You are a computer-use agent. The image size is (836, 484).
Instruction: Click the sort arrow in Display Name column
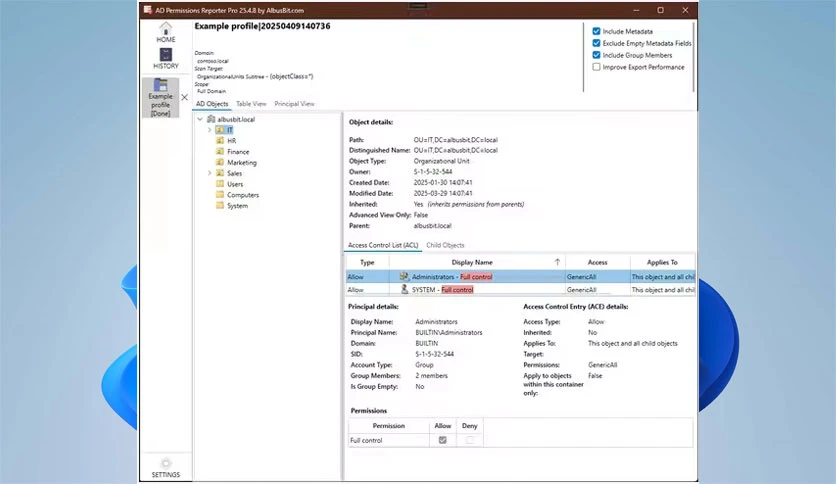click(557, 262)
